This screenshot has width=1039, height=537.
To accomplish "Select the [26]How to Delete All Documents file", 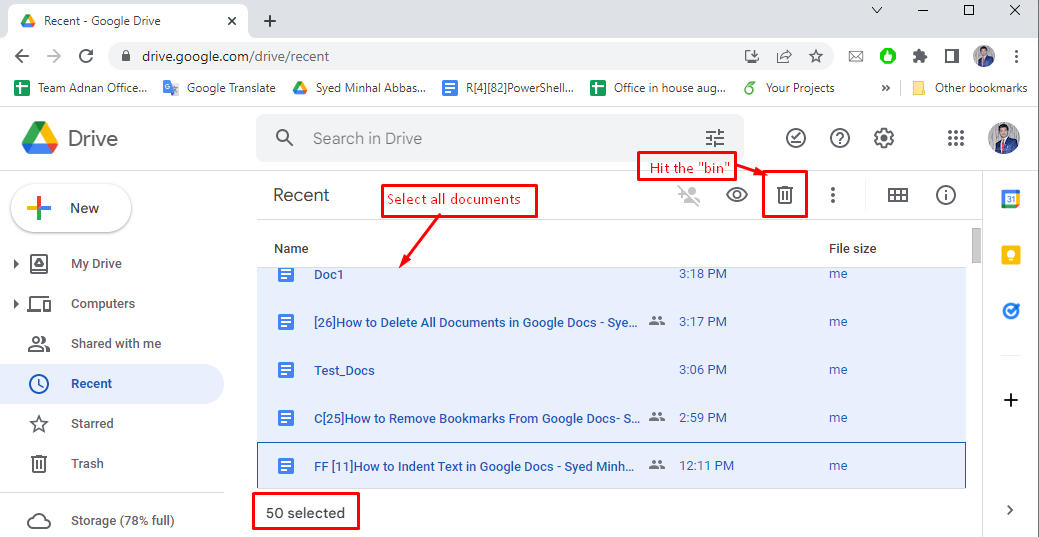I will [x=611, y=322].
